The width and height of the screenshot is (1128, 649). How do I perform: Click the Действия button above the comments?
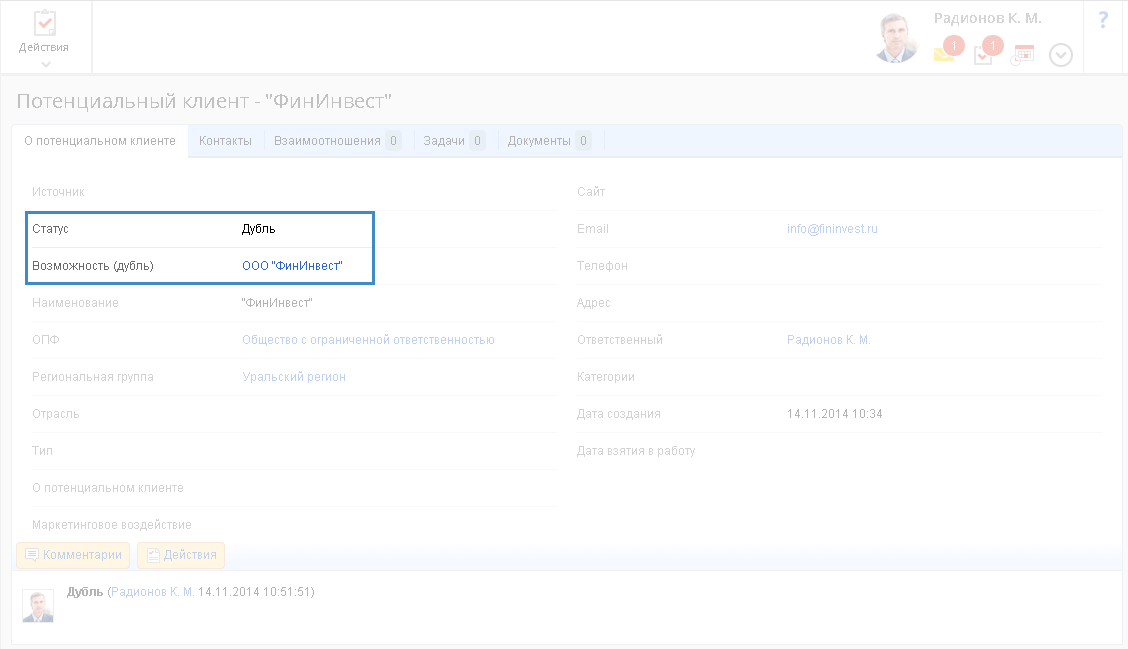click(181, 555)
